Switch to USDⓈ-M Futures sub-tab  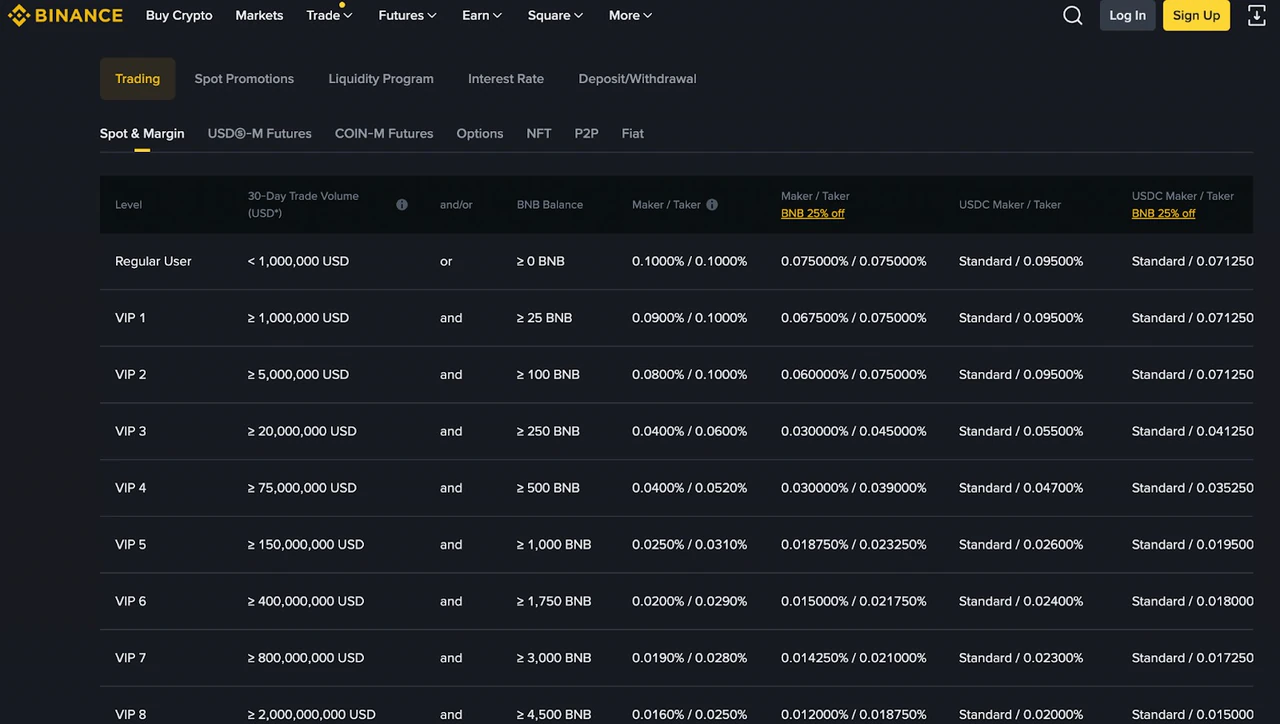(x=260, y=133)
